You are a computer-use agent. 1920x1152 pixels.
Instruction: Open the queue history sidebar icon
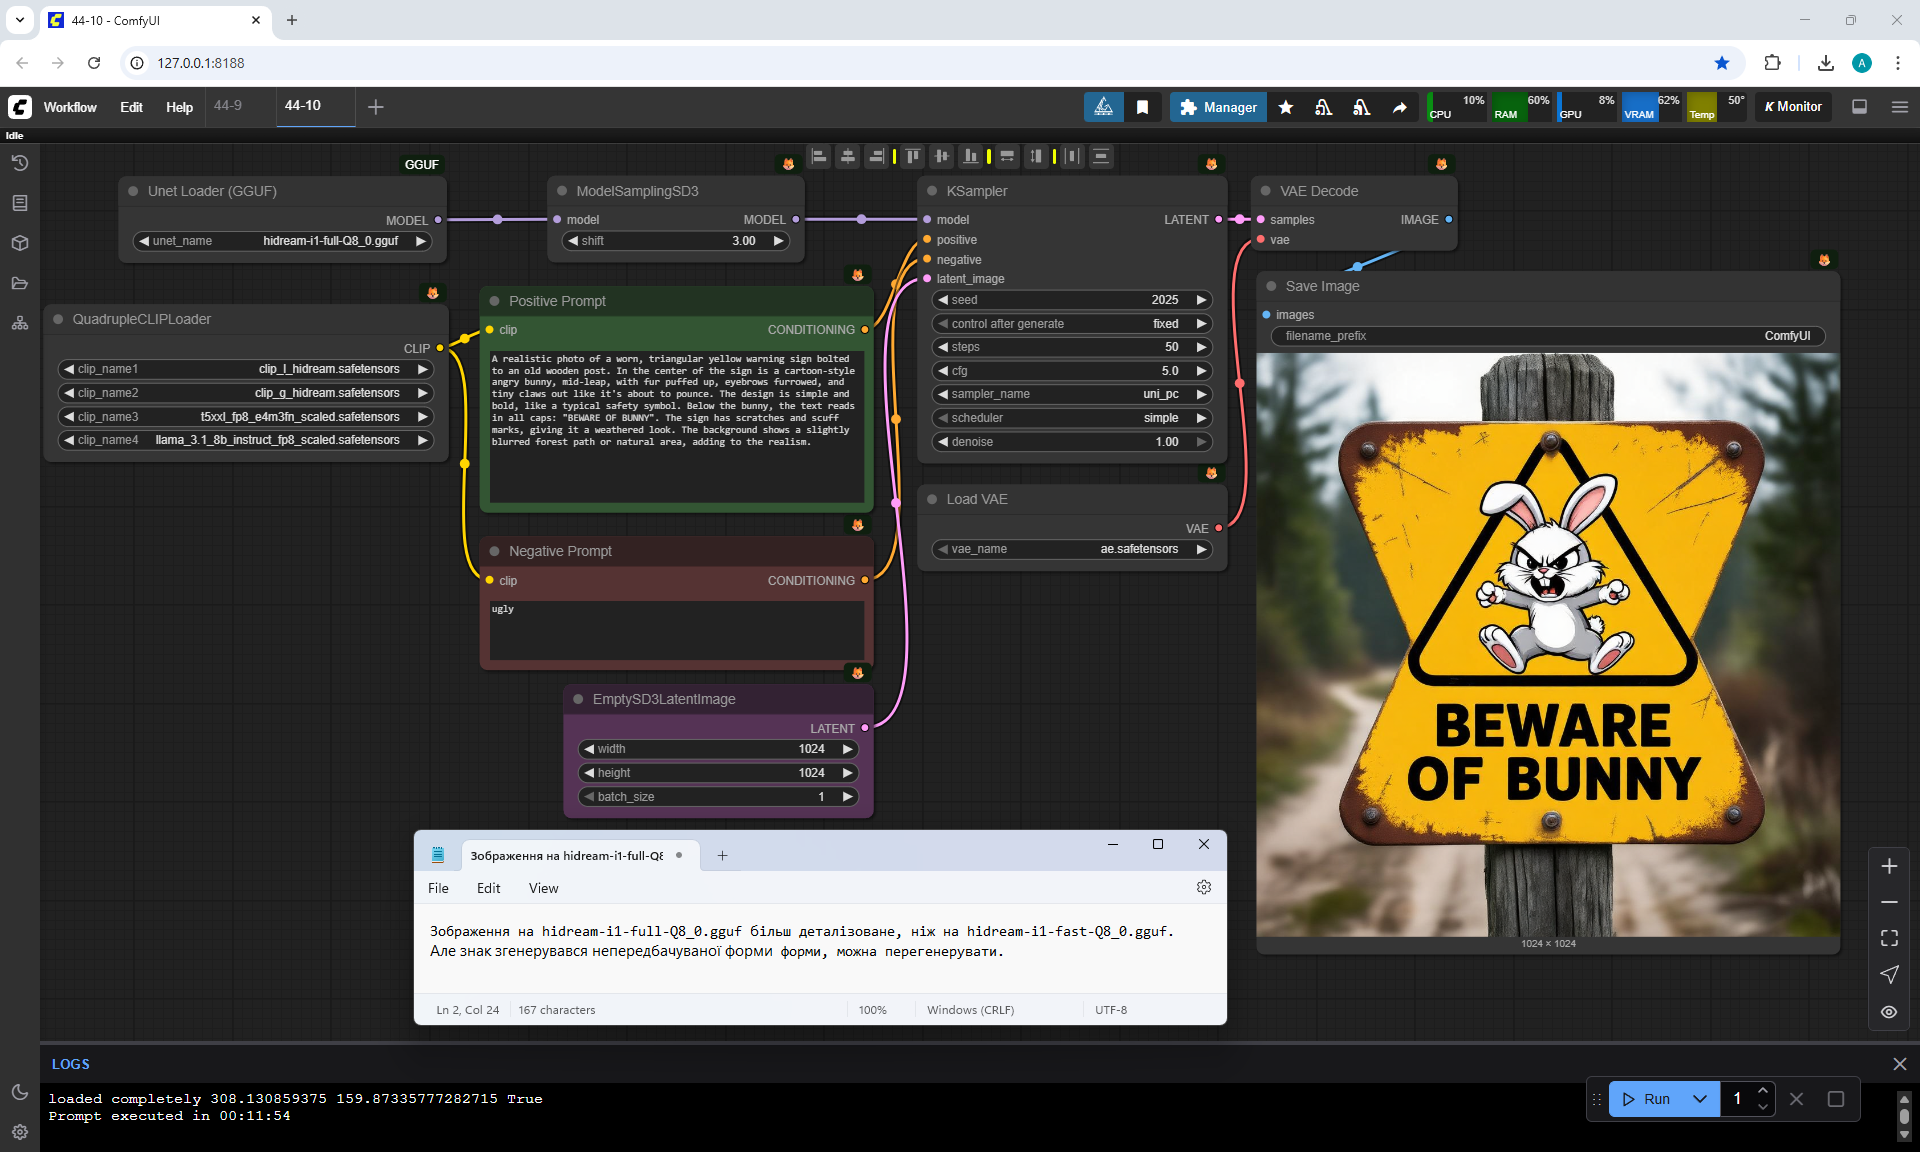pos(19,163)
